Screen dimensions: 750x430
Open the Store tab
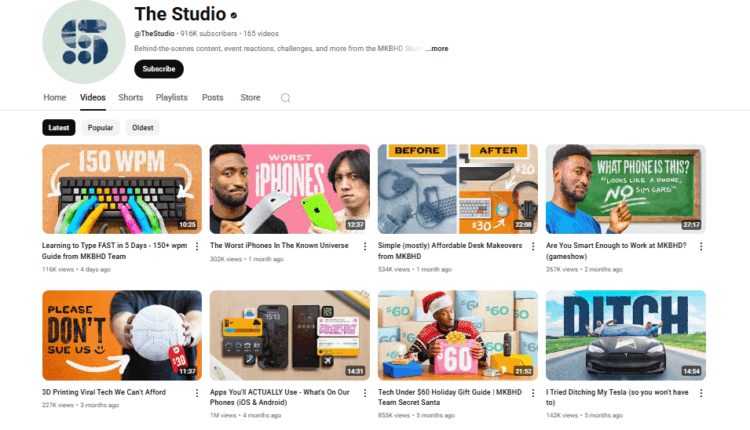(x=250, y=98)
